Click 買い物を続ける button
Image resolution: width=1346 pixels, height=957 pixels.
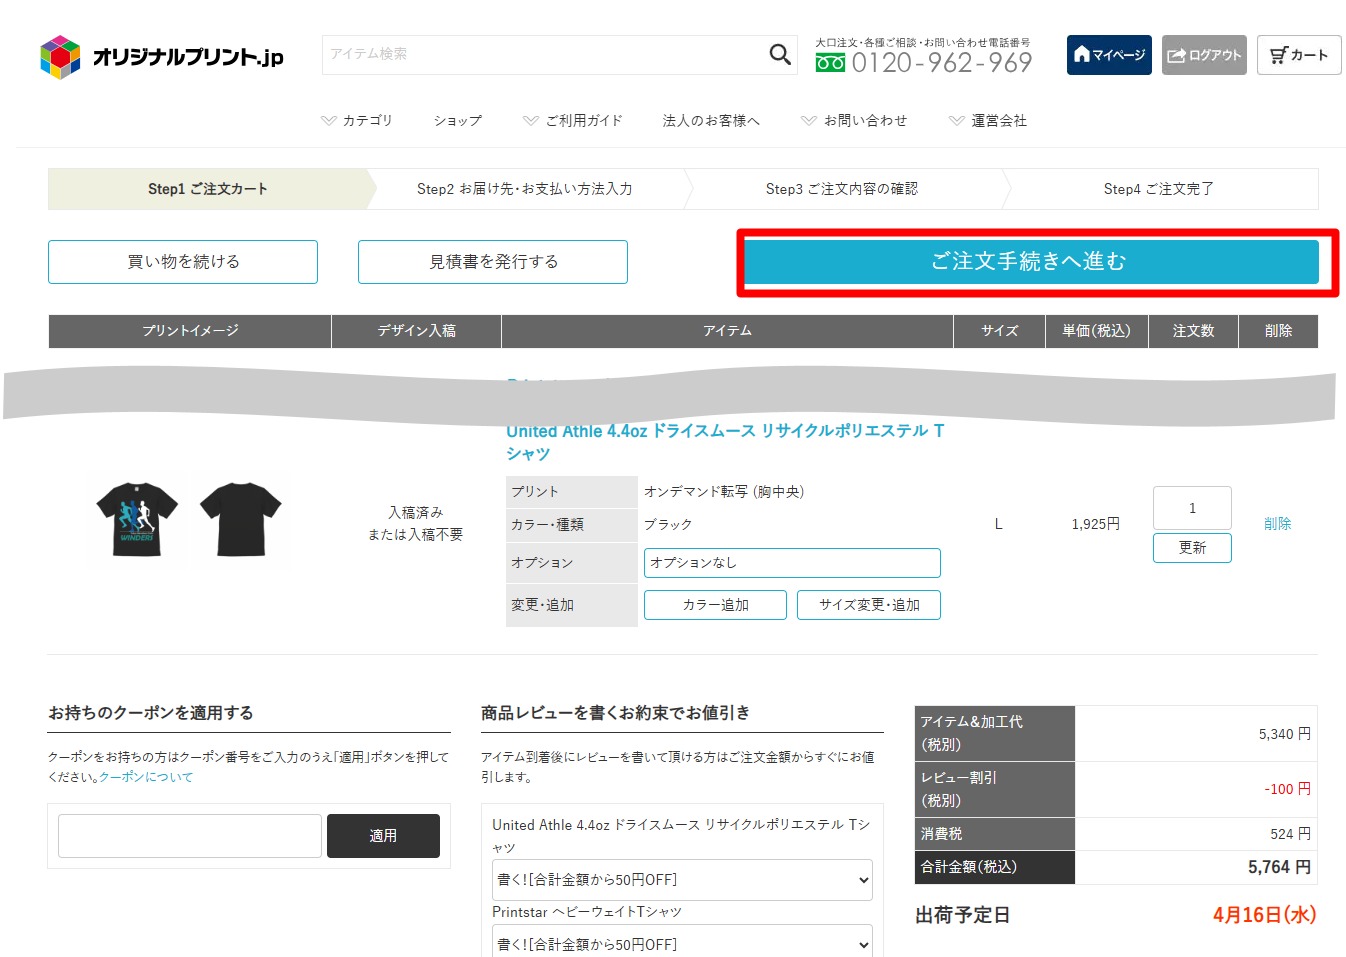tap(183, 262)
